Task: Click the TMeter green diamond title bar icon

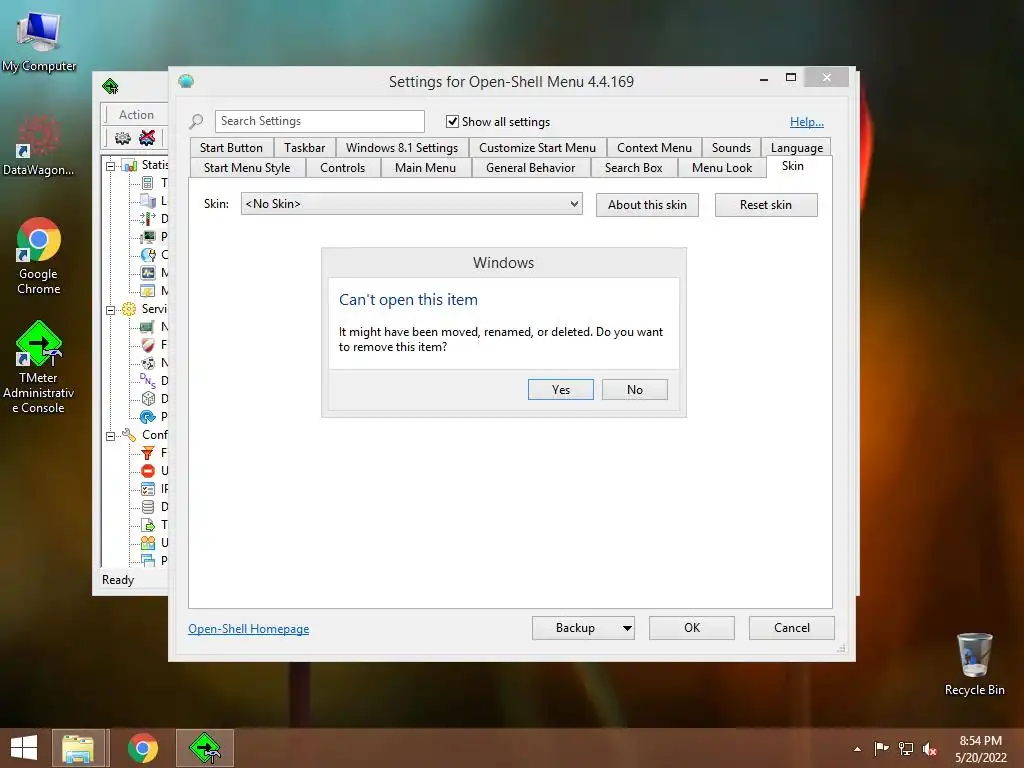Action: click(110, 86)
